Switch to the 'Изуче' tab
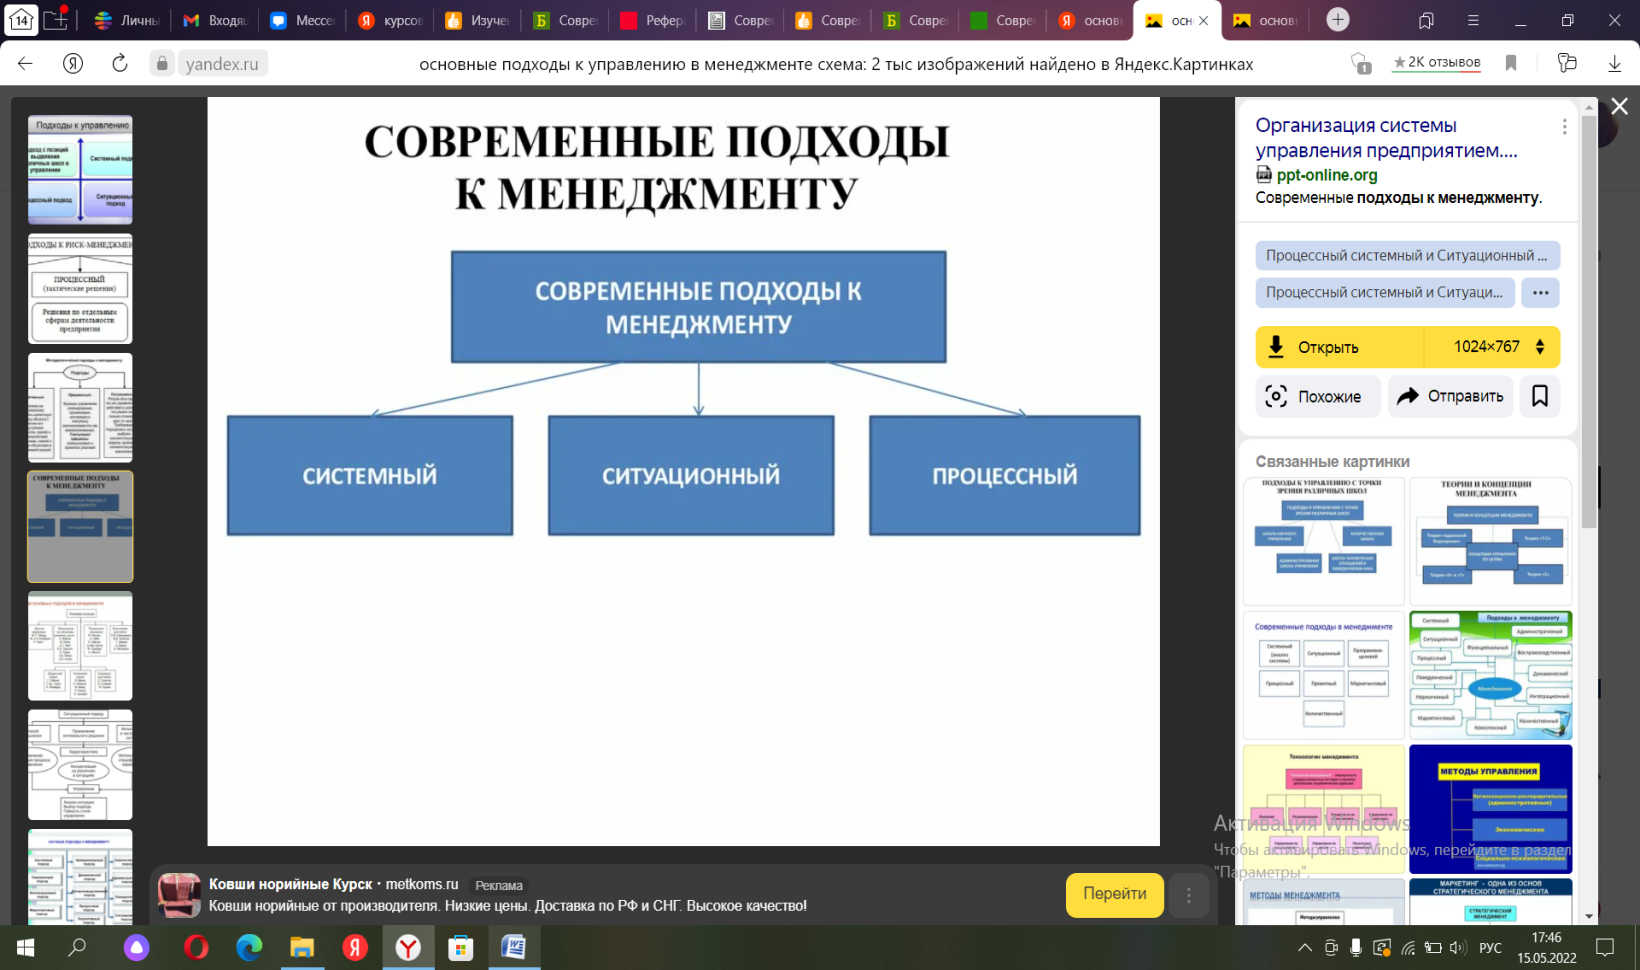 [x=478, y=20]
